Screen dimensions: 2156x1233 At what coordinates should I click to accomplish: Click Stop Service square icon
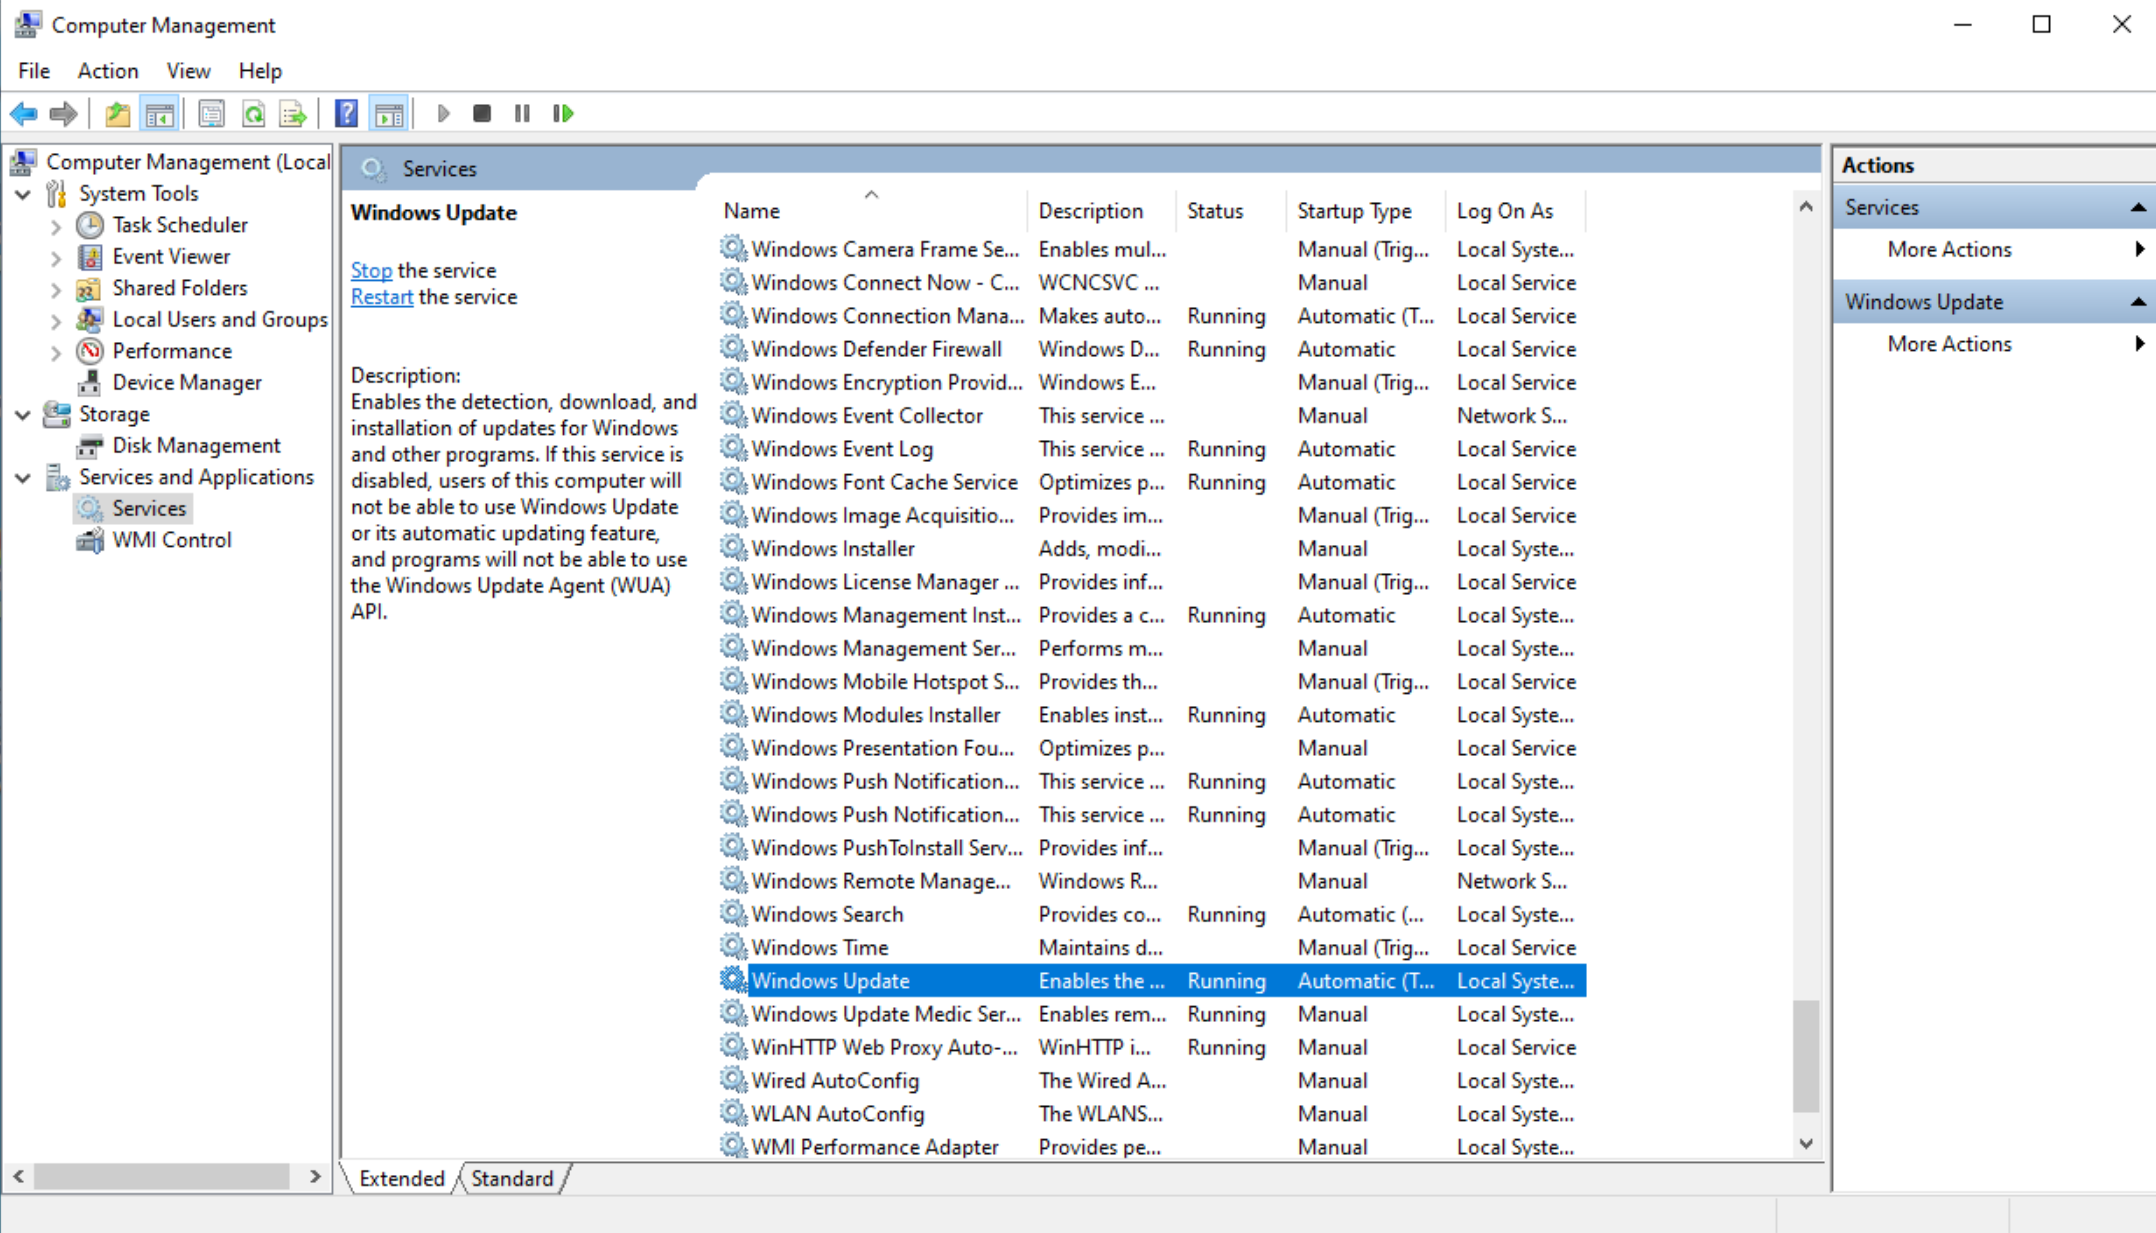coord(482,114)
